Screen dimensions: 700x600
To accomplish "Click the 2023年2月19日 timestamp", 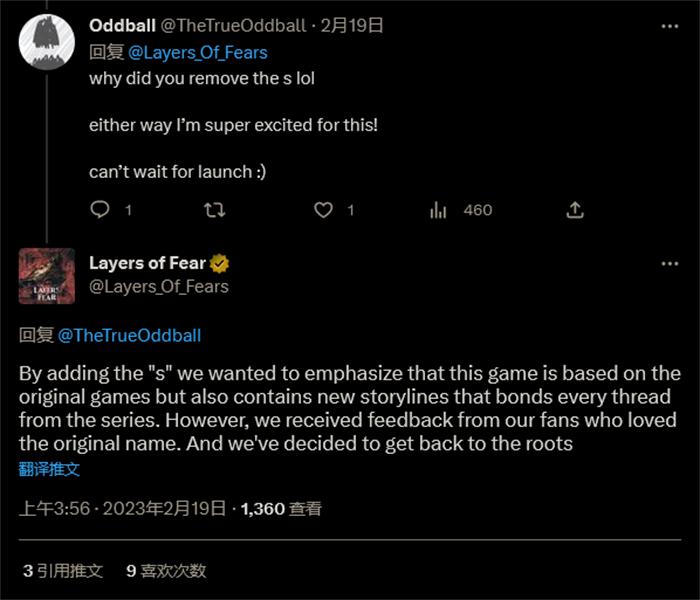I will click(x=164, y=508).
